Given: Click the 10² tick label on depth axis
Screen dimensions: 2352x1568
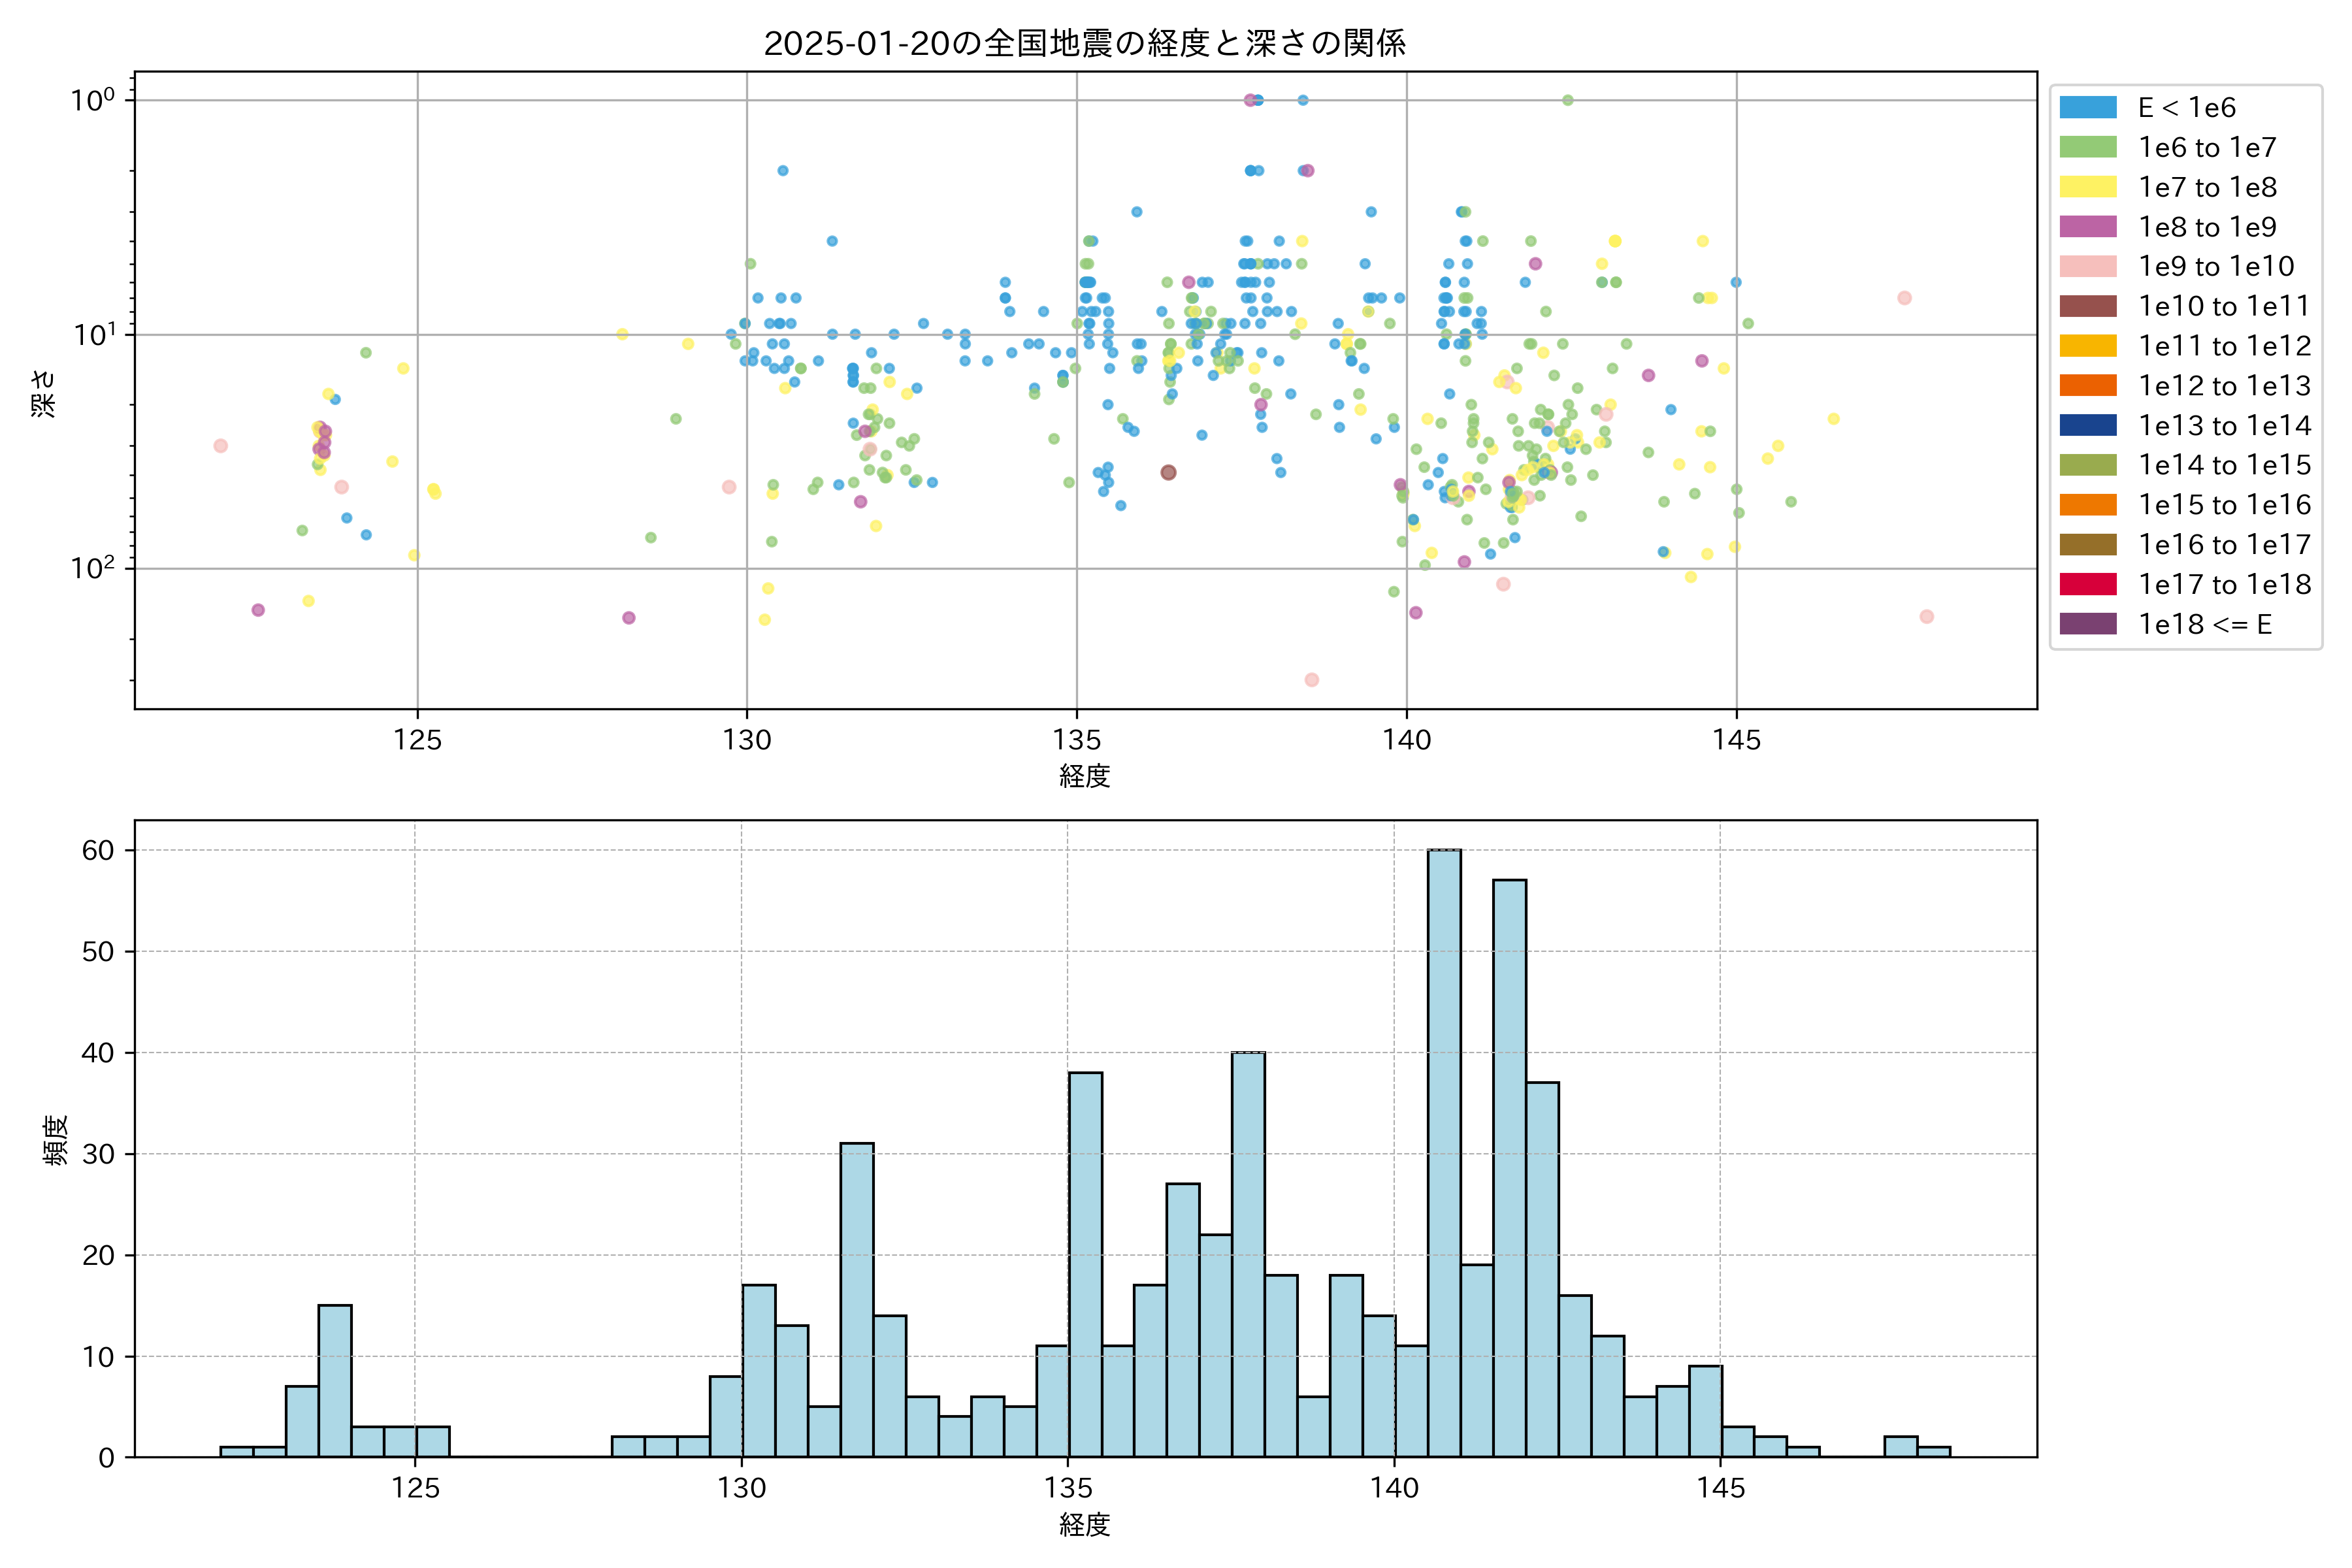Looking at the screenshot, I should 92,567.
